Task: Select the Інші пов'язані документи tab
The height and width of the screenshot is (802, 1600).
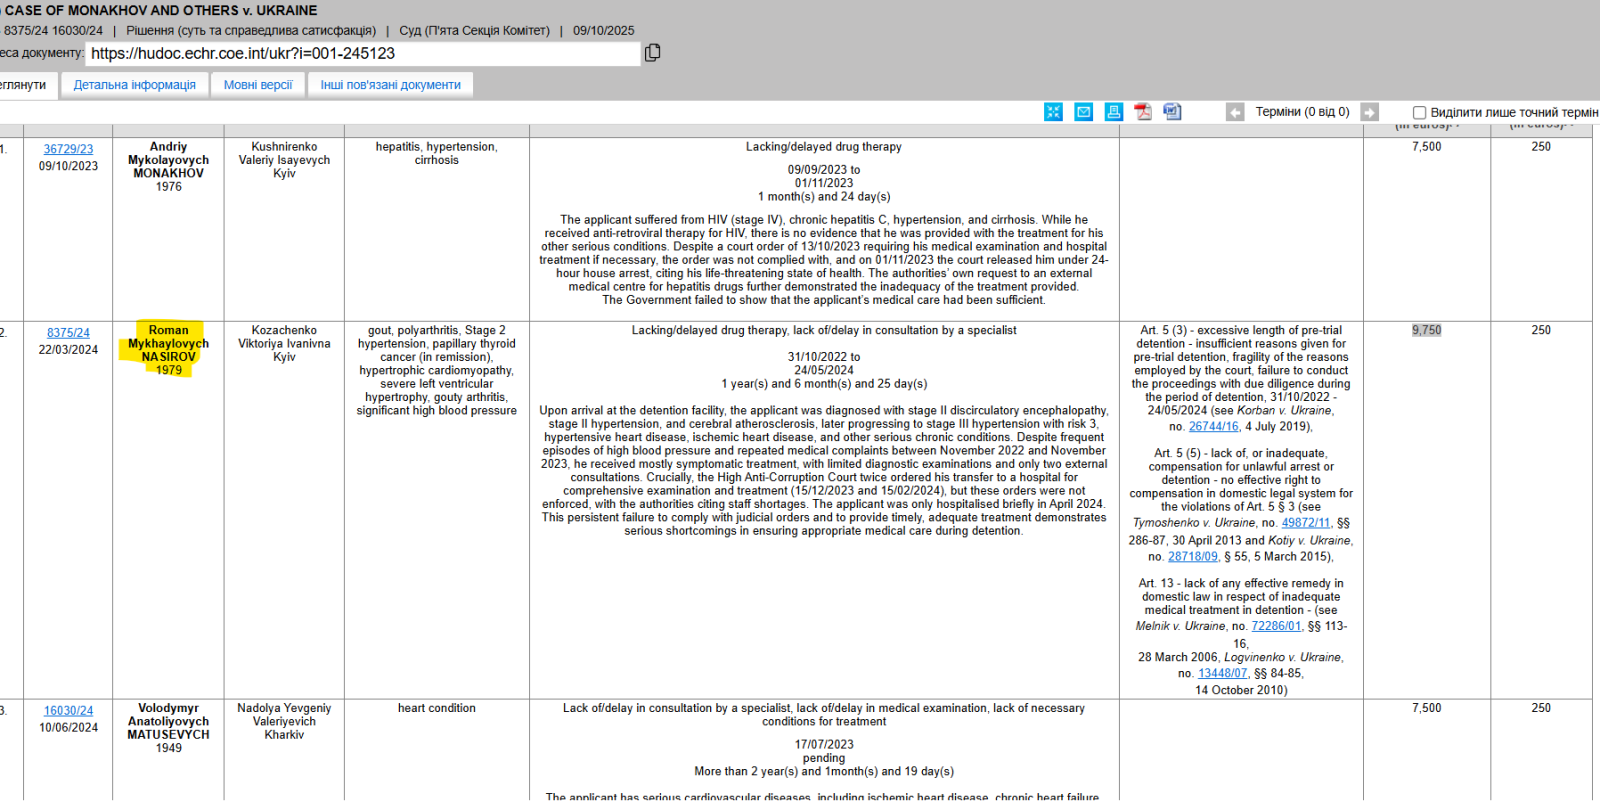Action: coord(390,85)
